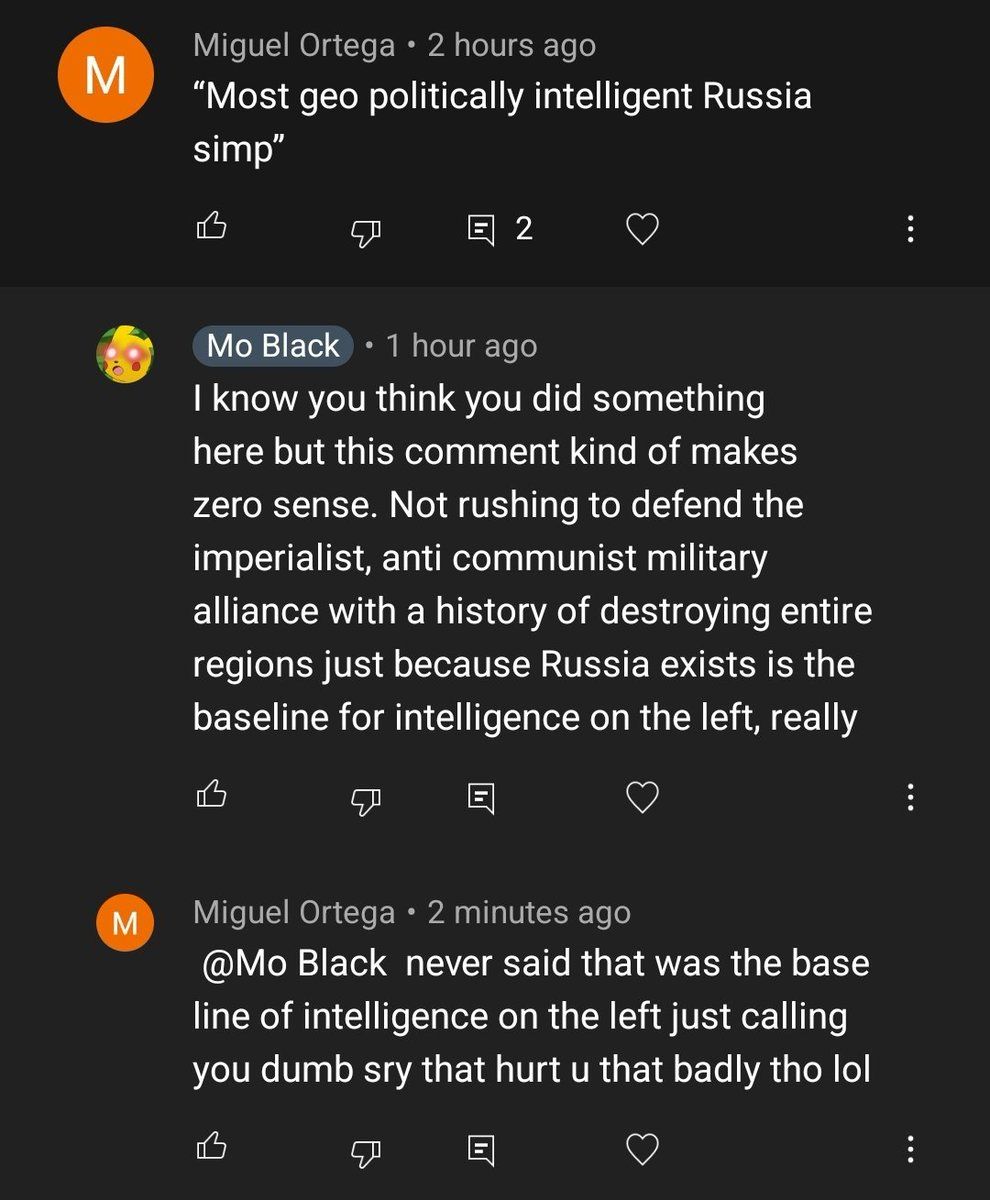Open options menu for top comment

click(x=909, y=229)
